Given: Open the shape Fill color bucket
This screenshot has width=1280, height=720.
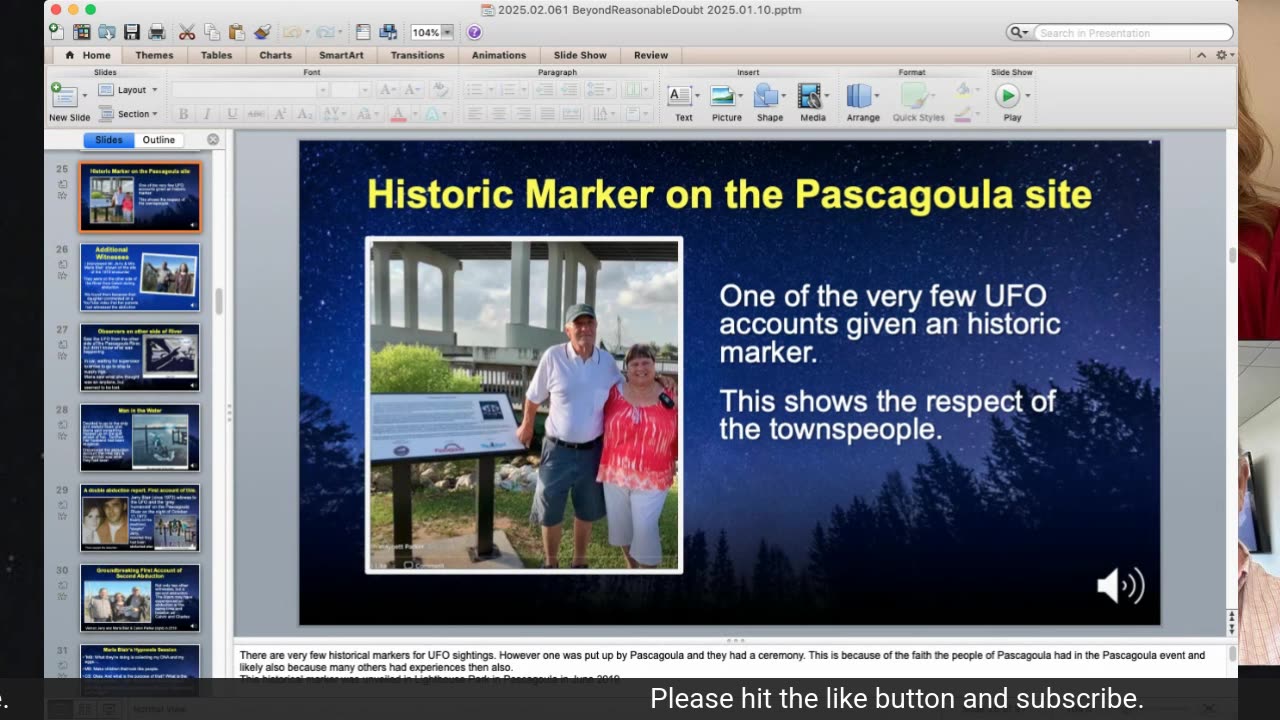Looking at the screenshot, I should tap(965, 90).
